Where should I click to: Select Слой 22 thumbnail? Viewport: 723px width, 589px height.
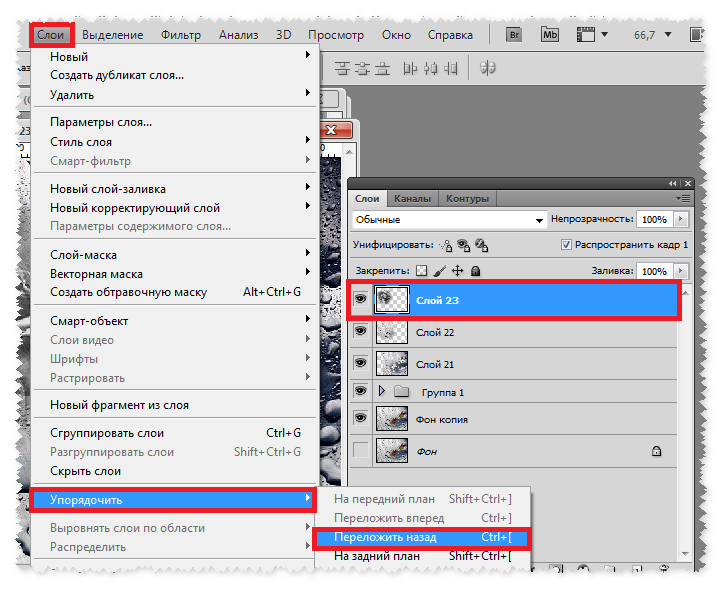392,332
